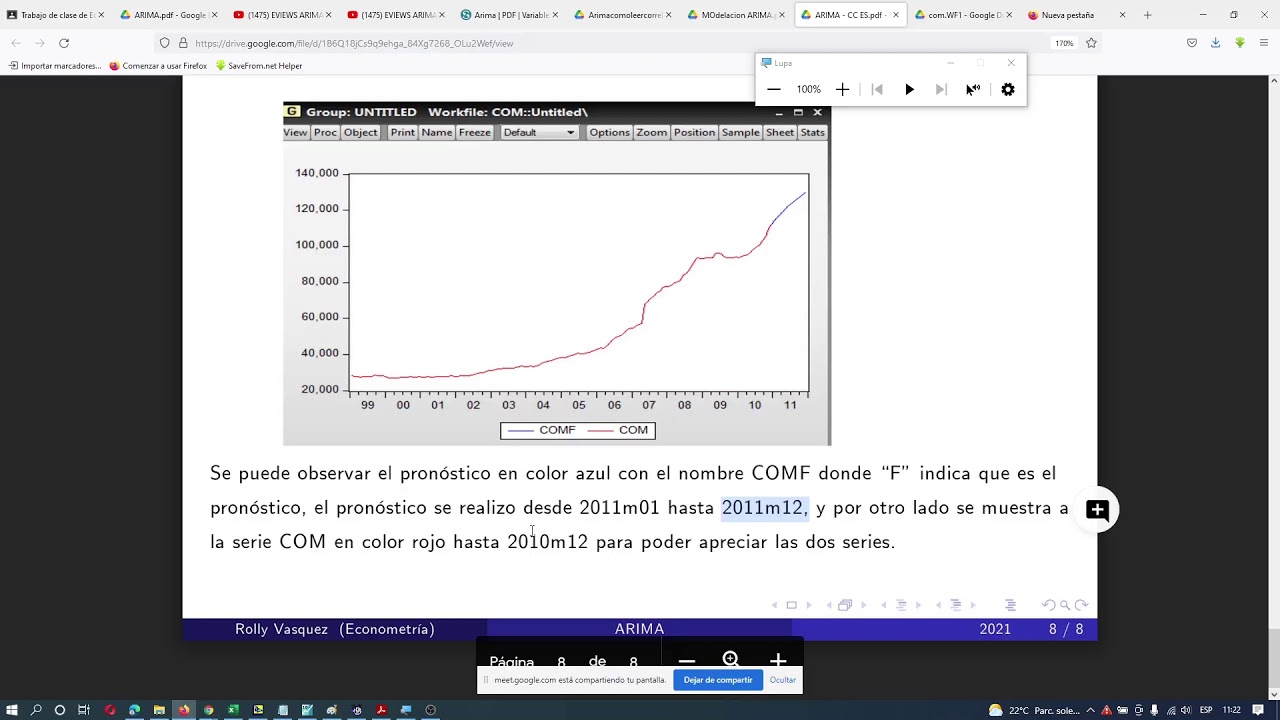Go to Lupa previous sentence button

click(x=877, y=90)
